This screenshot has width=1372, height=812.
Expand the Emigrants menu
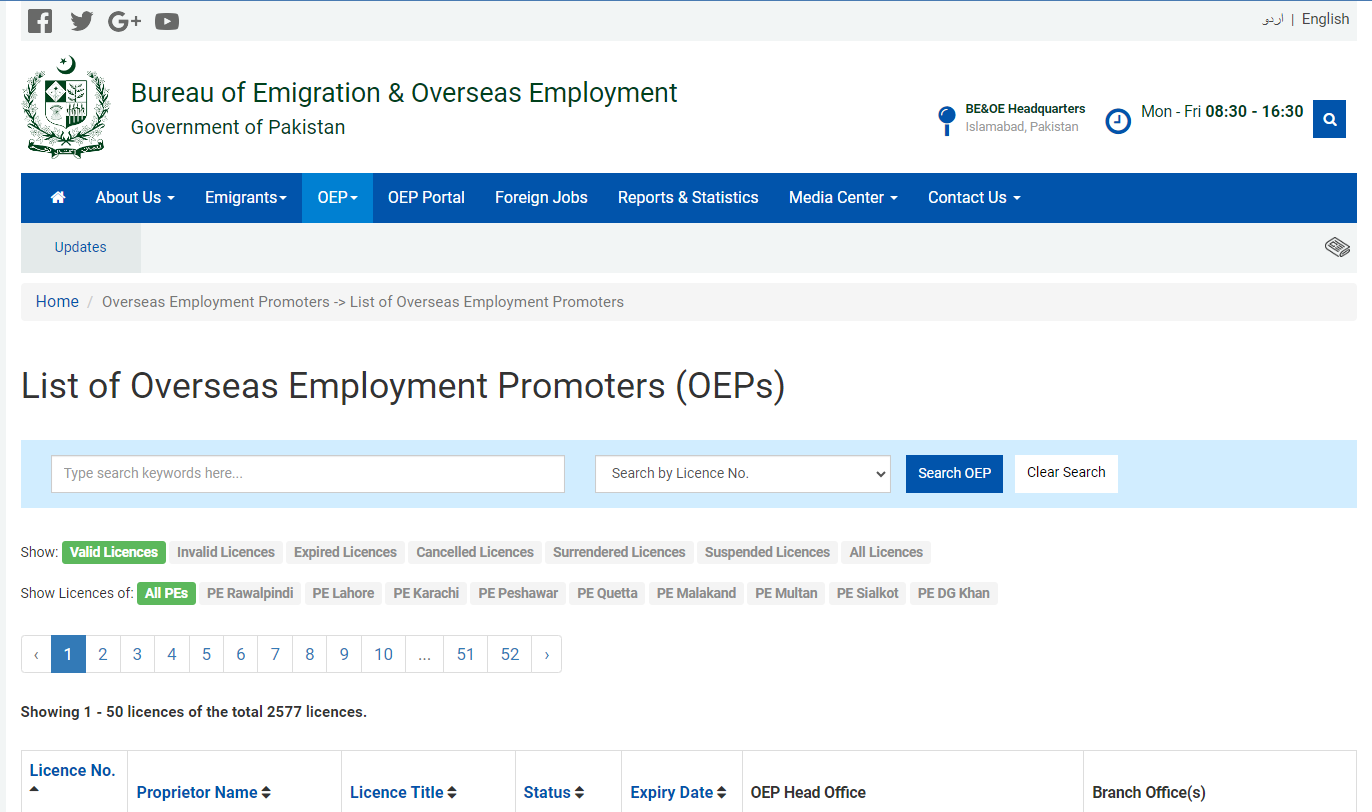pyautogui.click(x=246, y=198)
